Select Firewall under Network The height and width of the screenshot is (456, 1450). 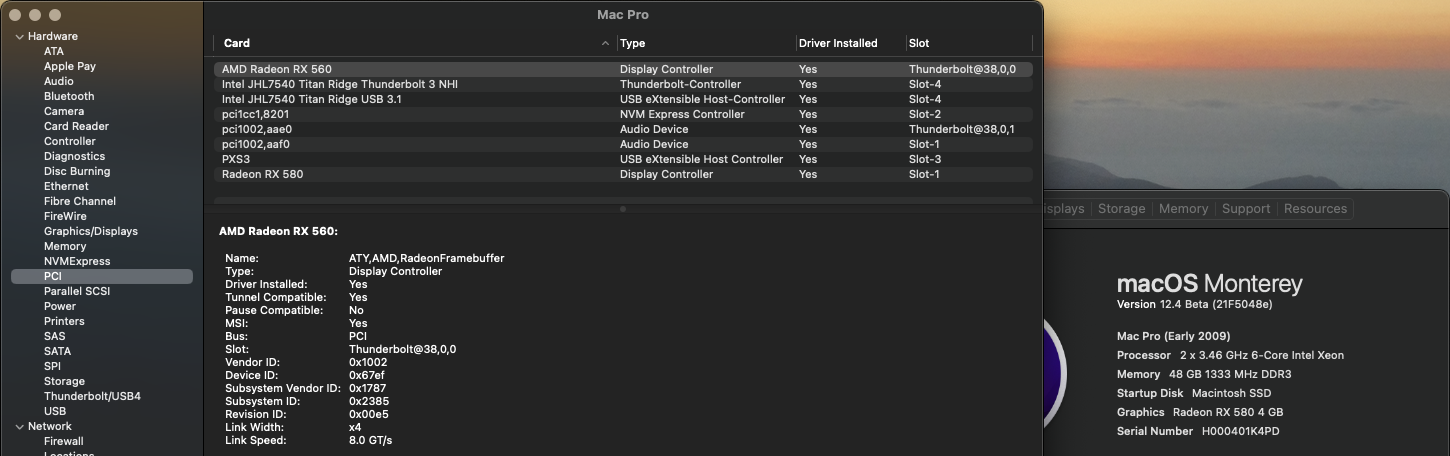click(x=64, y=441)
